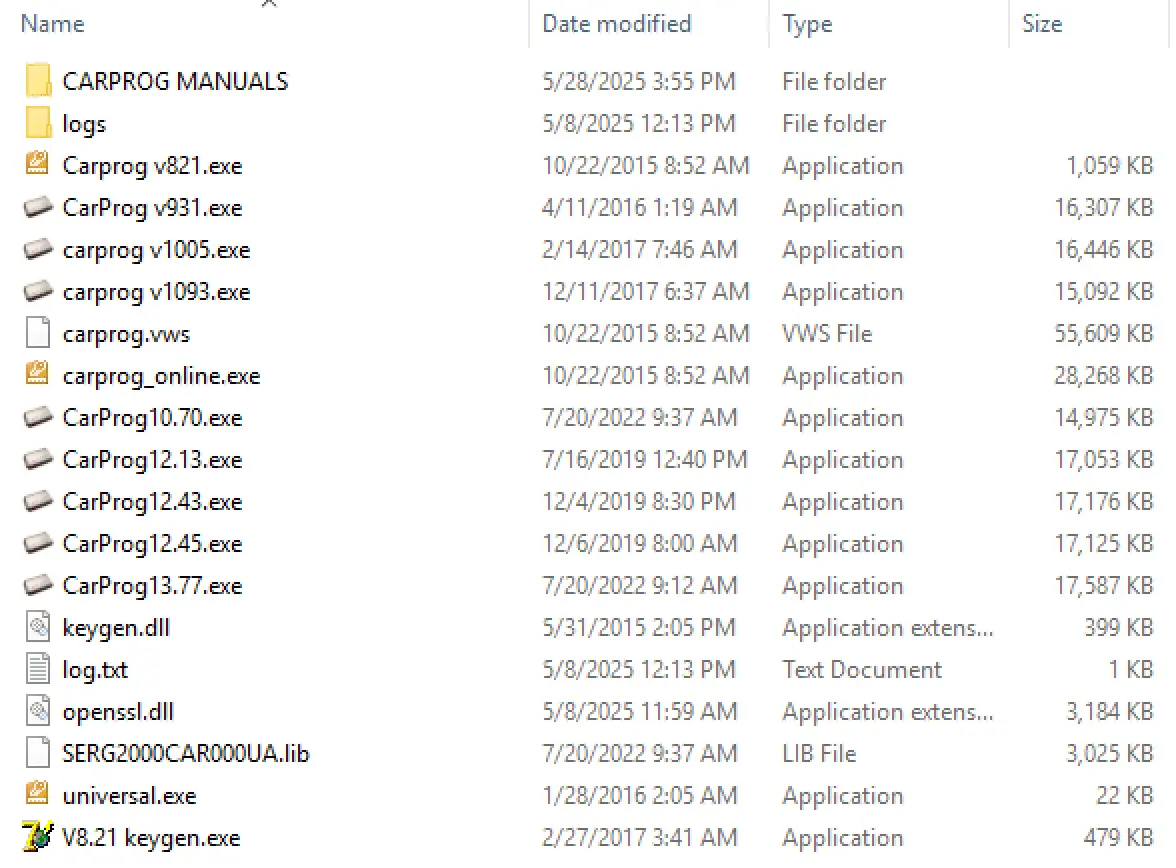Click the size value 17,587 KB

pos(1103,585)
